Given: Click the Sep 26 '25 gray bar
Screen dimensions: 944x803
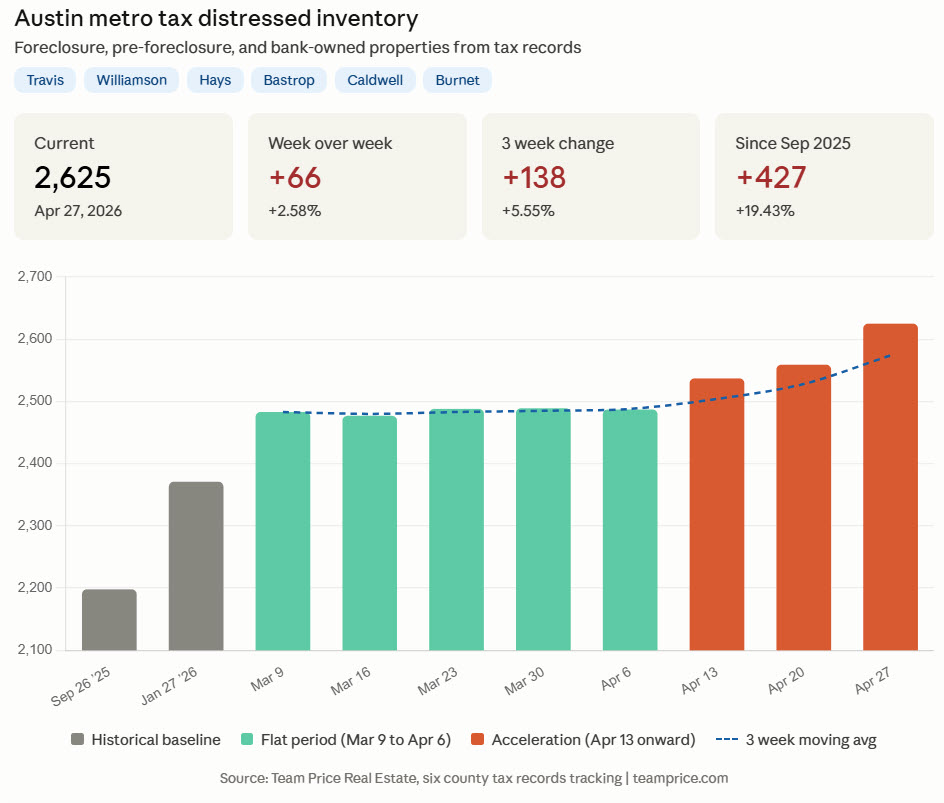Looking at the screenshot, I should pos(109,620).
